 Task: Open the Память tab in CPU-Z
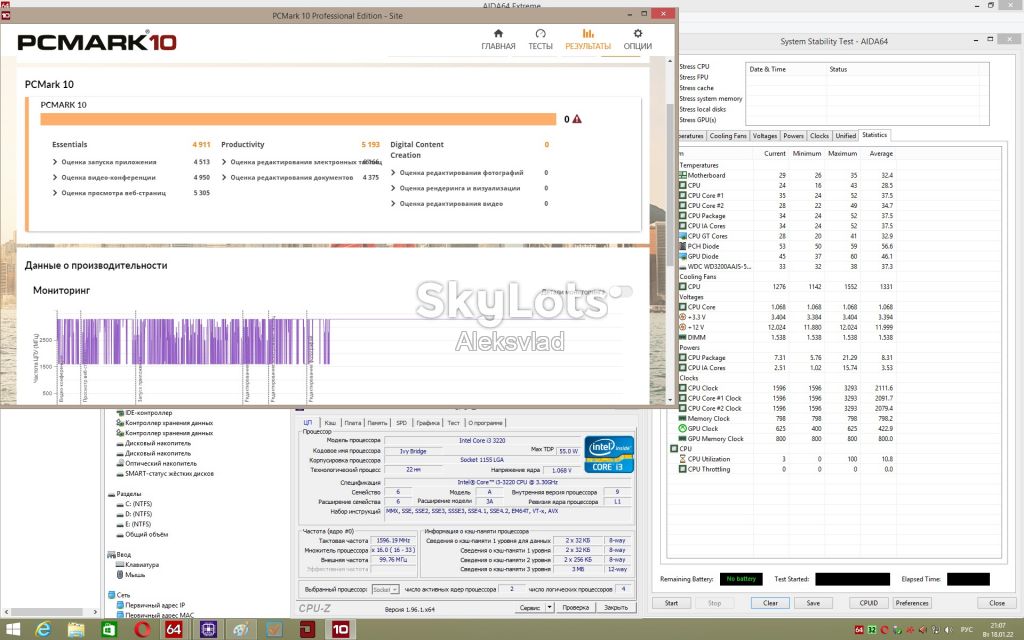point(377,423)
